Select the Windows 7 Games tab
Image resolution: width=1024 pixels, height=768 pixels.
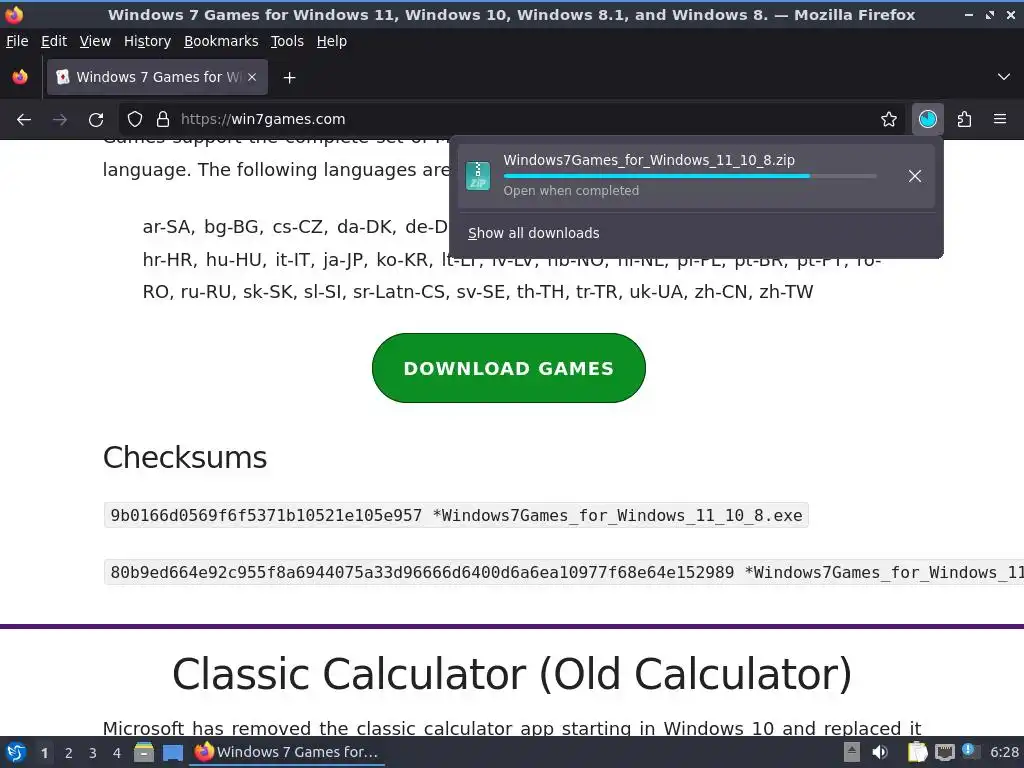tap(157, 77)
